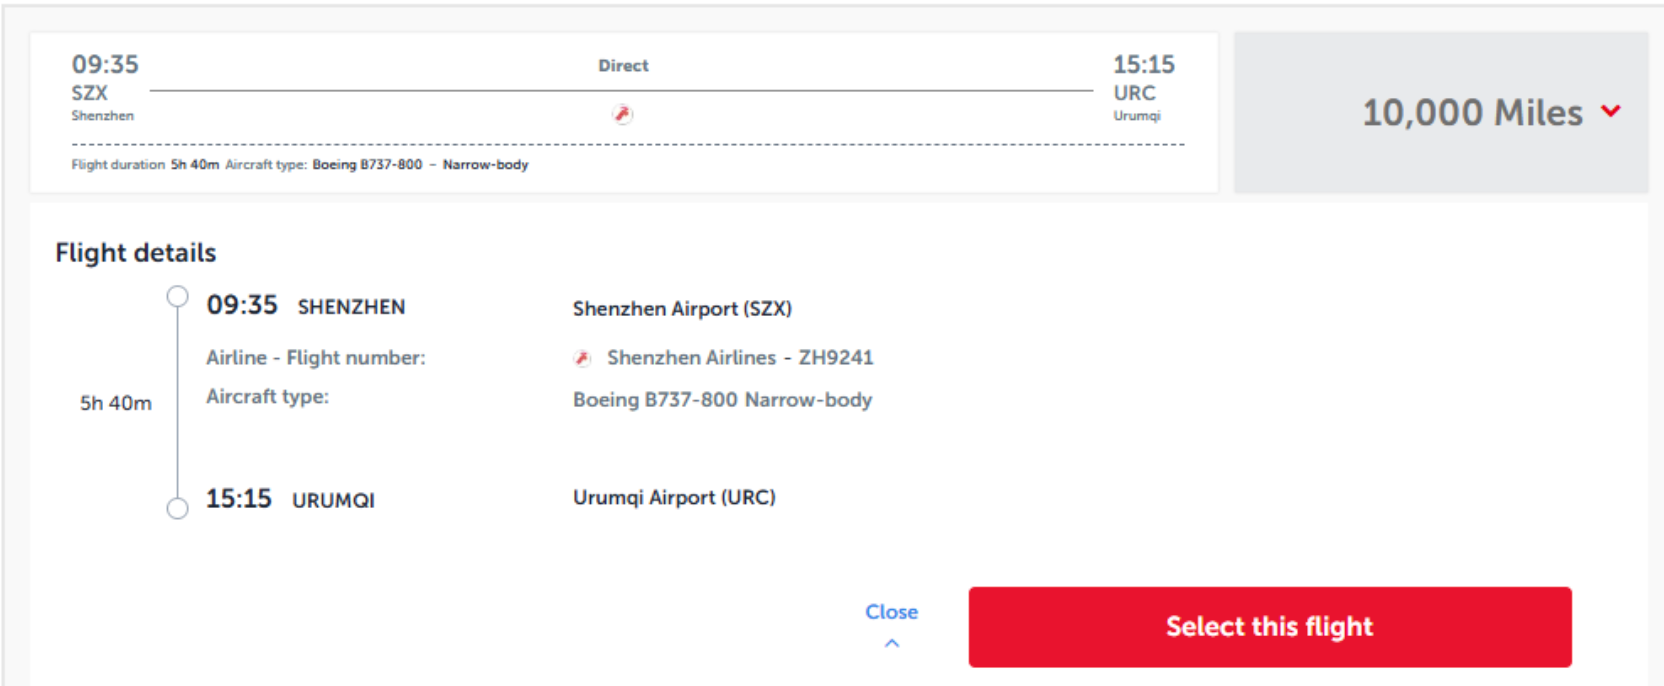Select the 10,000 Miles fare box
The image size is (1664, 686).
tap(1440, 112)
